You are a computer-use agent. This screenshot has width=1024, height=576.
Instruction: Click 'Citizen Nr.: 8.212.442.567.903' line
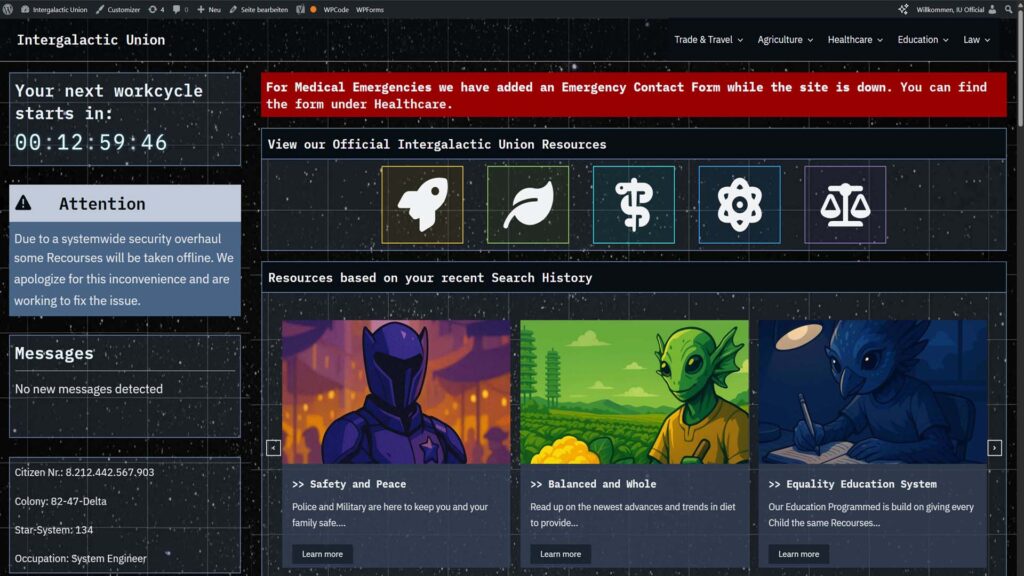coord(84,472)
